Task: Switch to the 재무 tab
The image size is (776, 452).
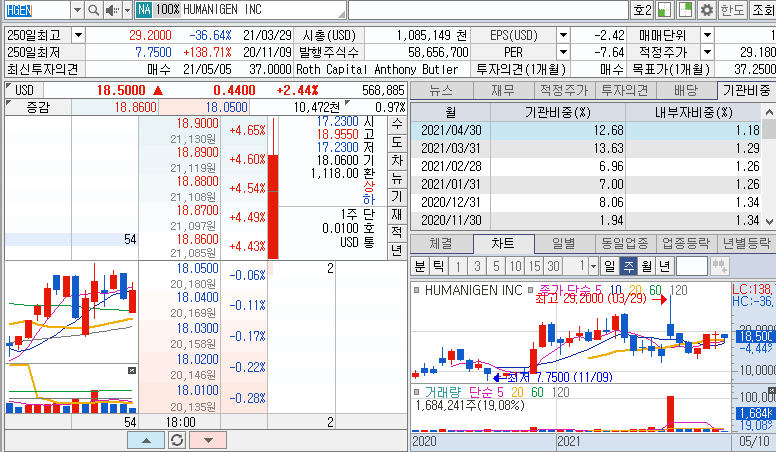Action: click(503, 91)
